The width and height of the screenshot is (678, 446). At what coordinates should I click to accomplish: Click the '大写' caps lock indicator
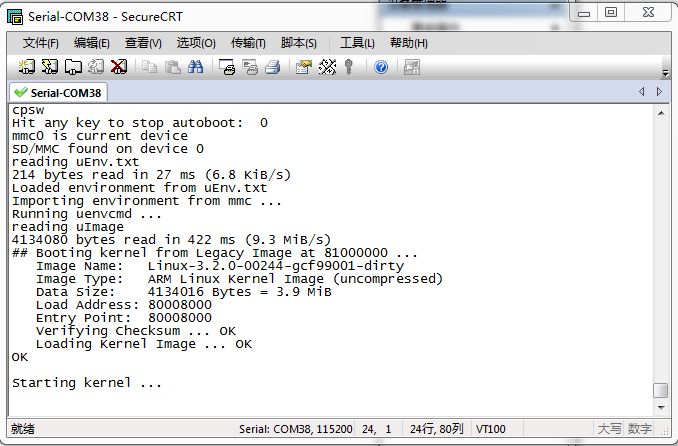609,429
